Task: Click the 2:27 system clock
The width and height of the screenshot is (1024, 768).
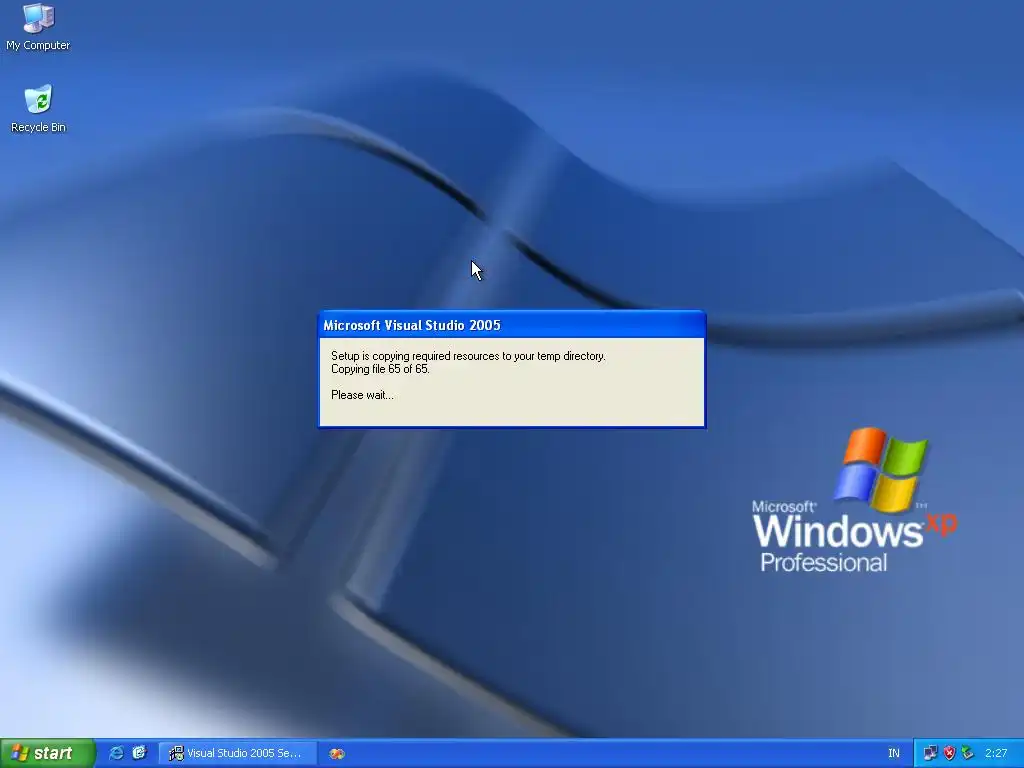Action: [x=996, y=753]
